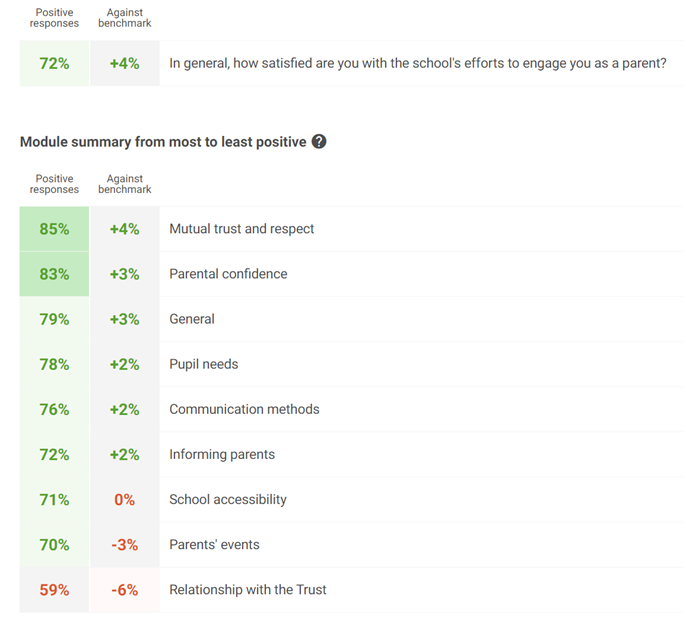Click School accessibility module
The image size is (686, 618).
click(228, 499)
